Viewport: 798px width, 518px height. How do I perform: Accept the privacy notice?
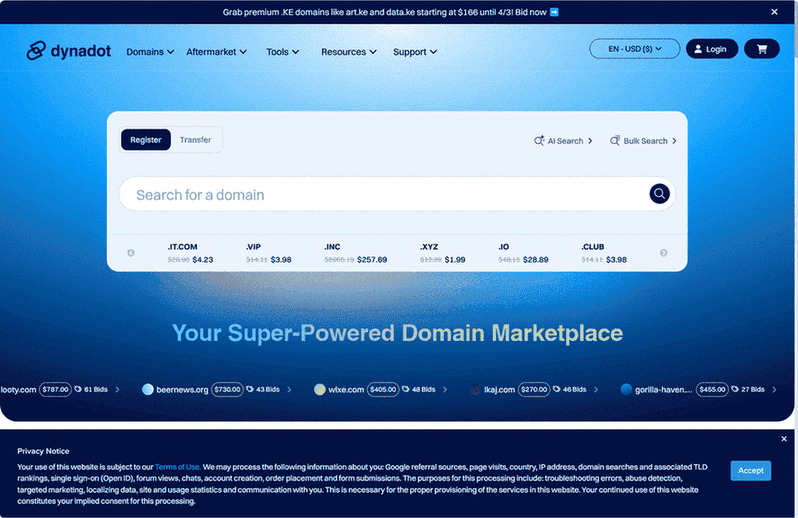pos(750,470)
